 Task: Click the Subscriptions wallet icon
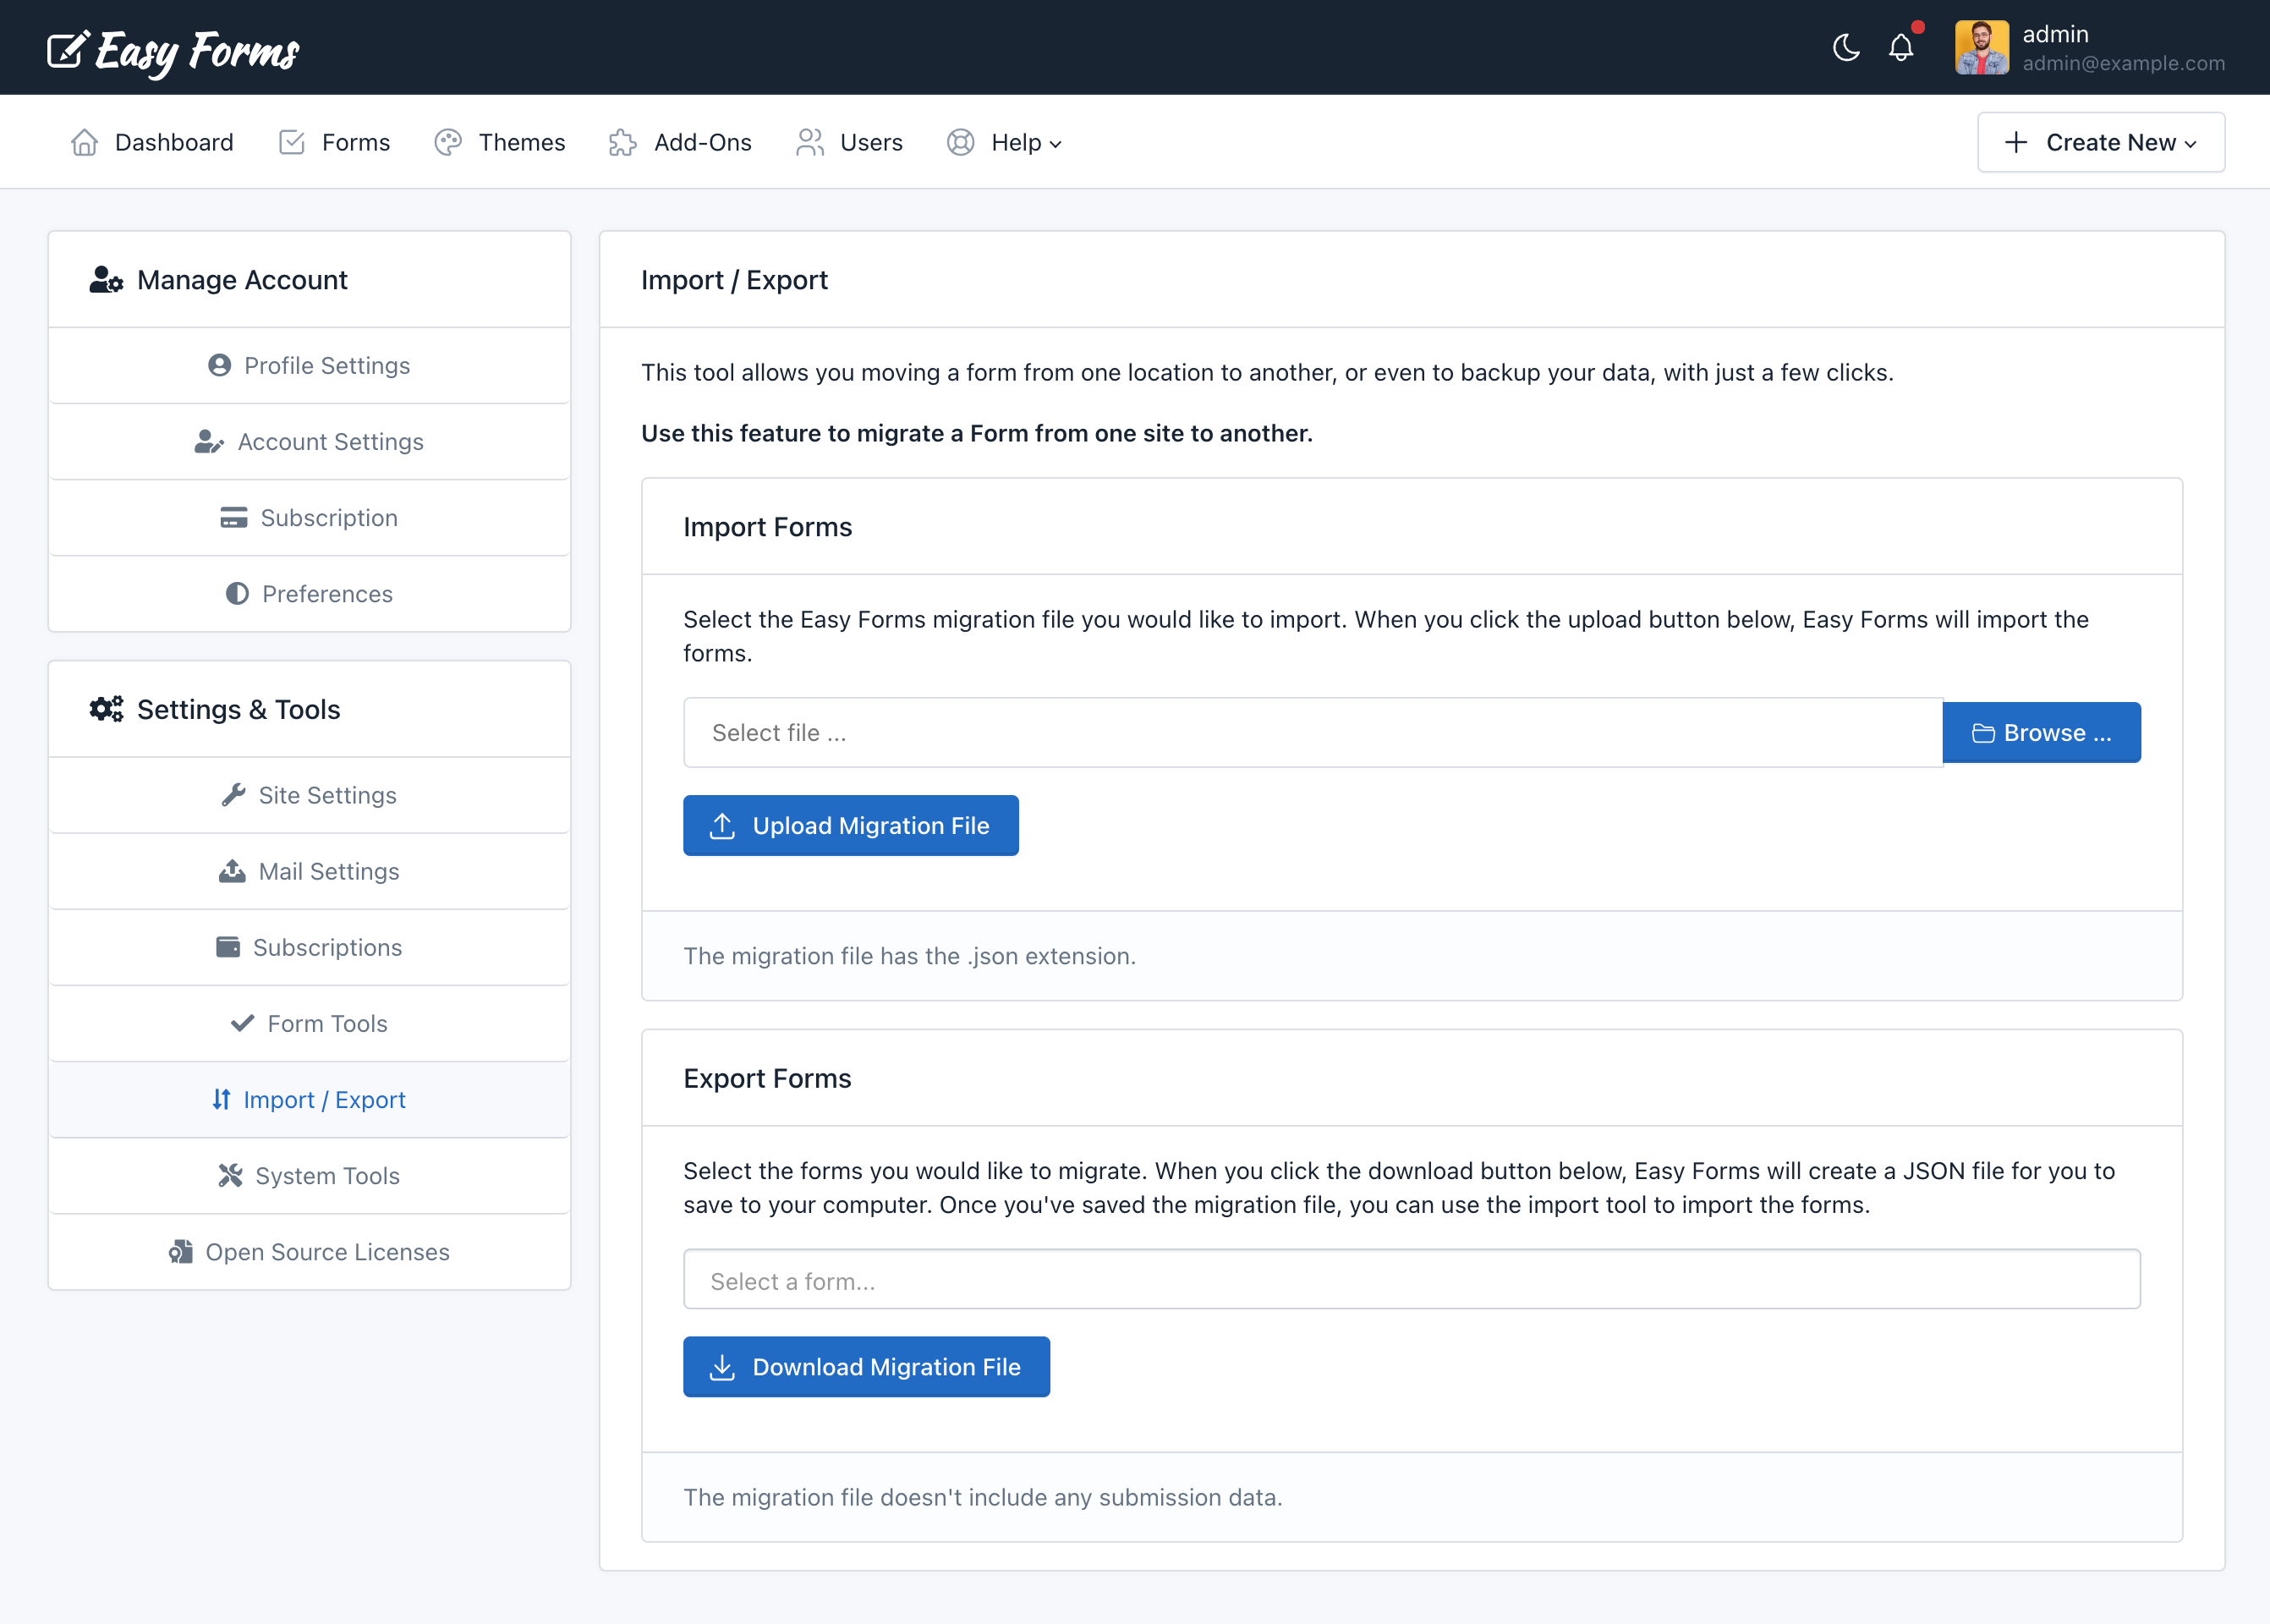(228, 947)
